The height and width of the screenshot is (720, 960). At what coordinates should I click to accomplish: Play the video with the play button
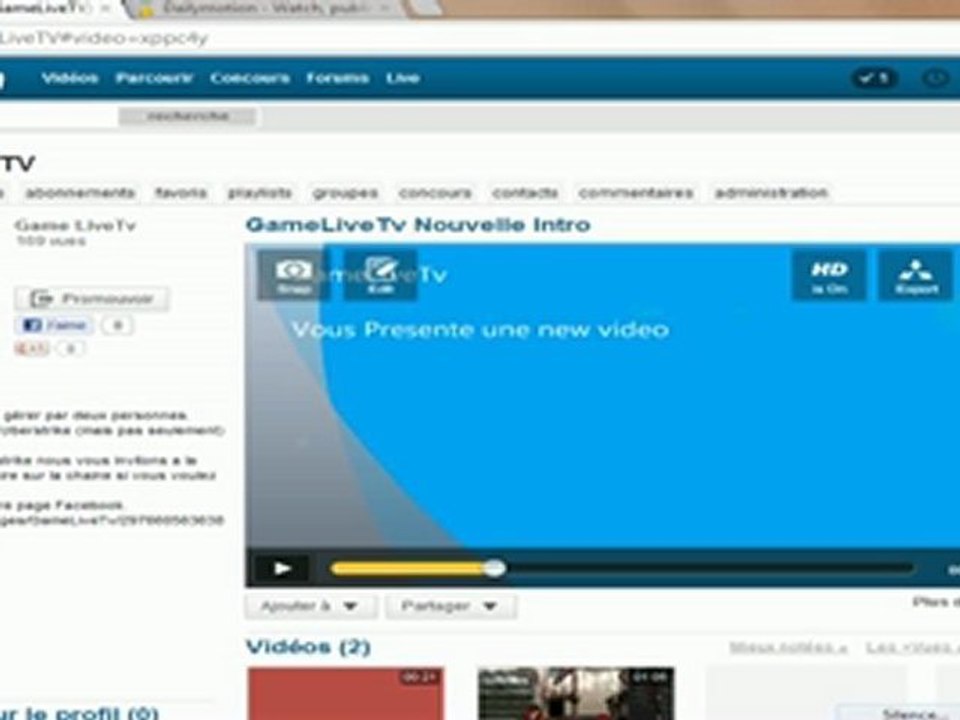282,569
